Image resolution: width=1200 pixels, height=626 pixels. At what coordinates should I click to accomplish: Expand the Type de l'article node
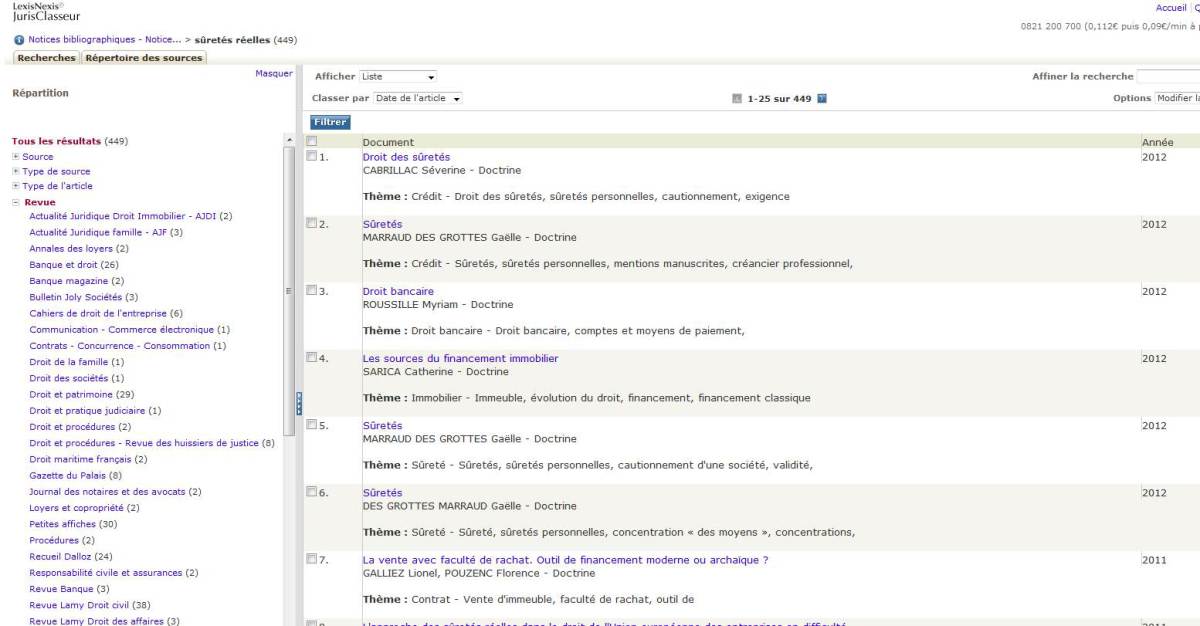16,186
